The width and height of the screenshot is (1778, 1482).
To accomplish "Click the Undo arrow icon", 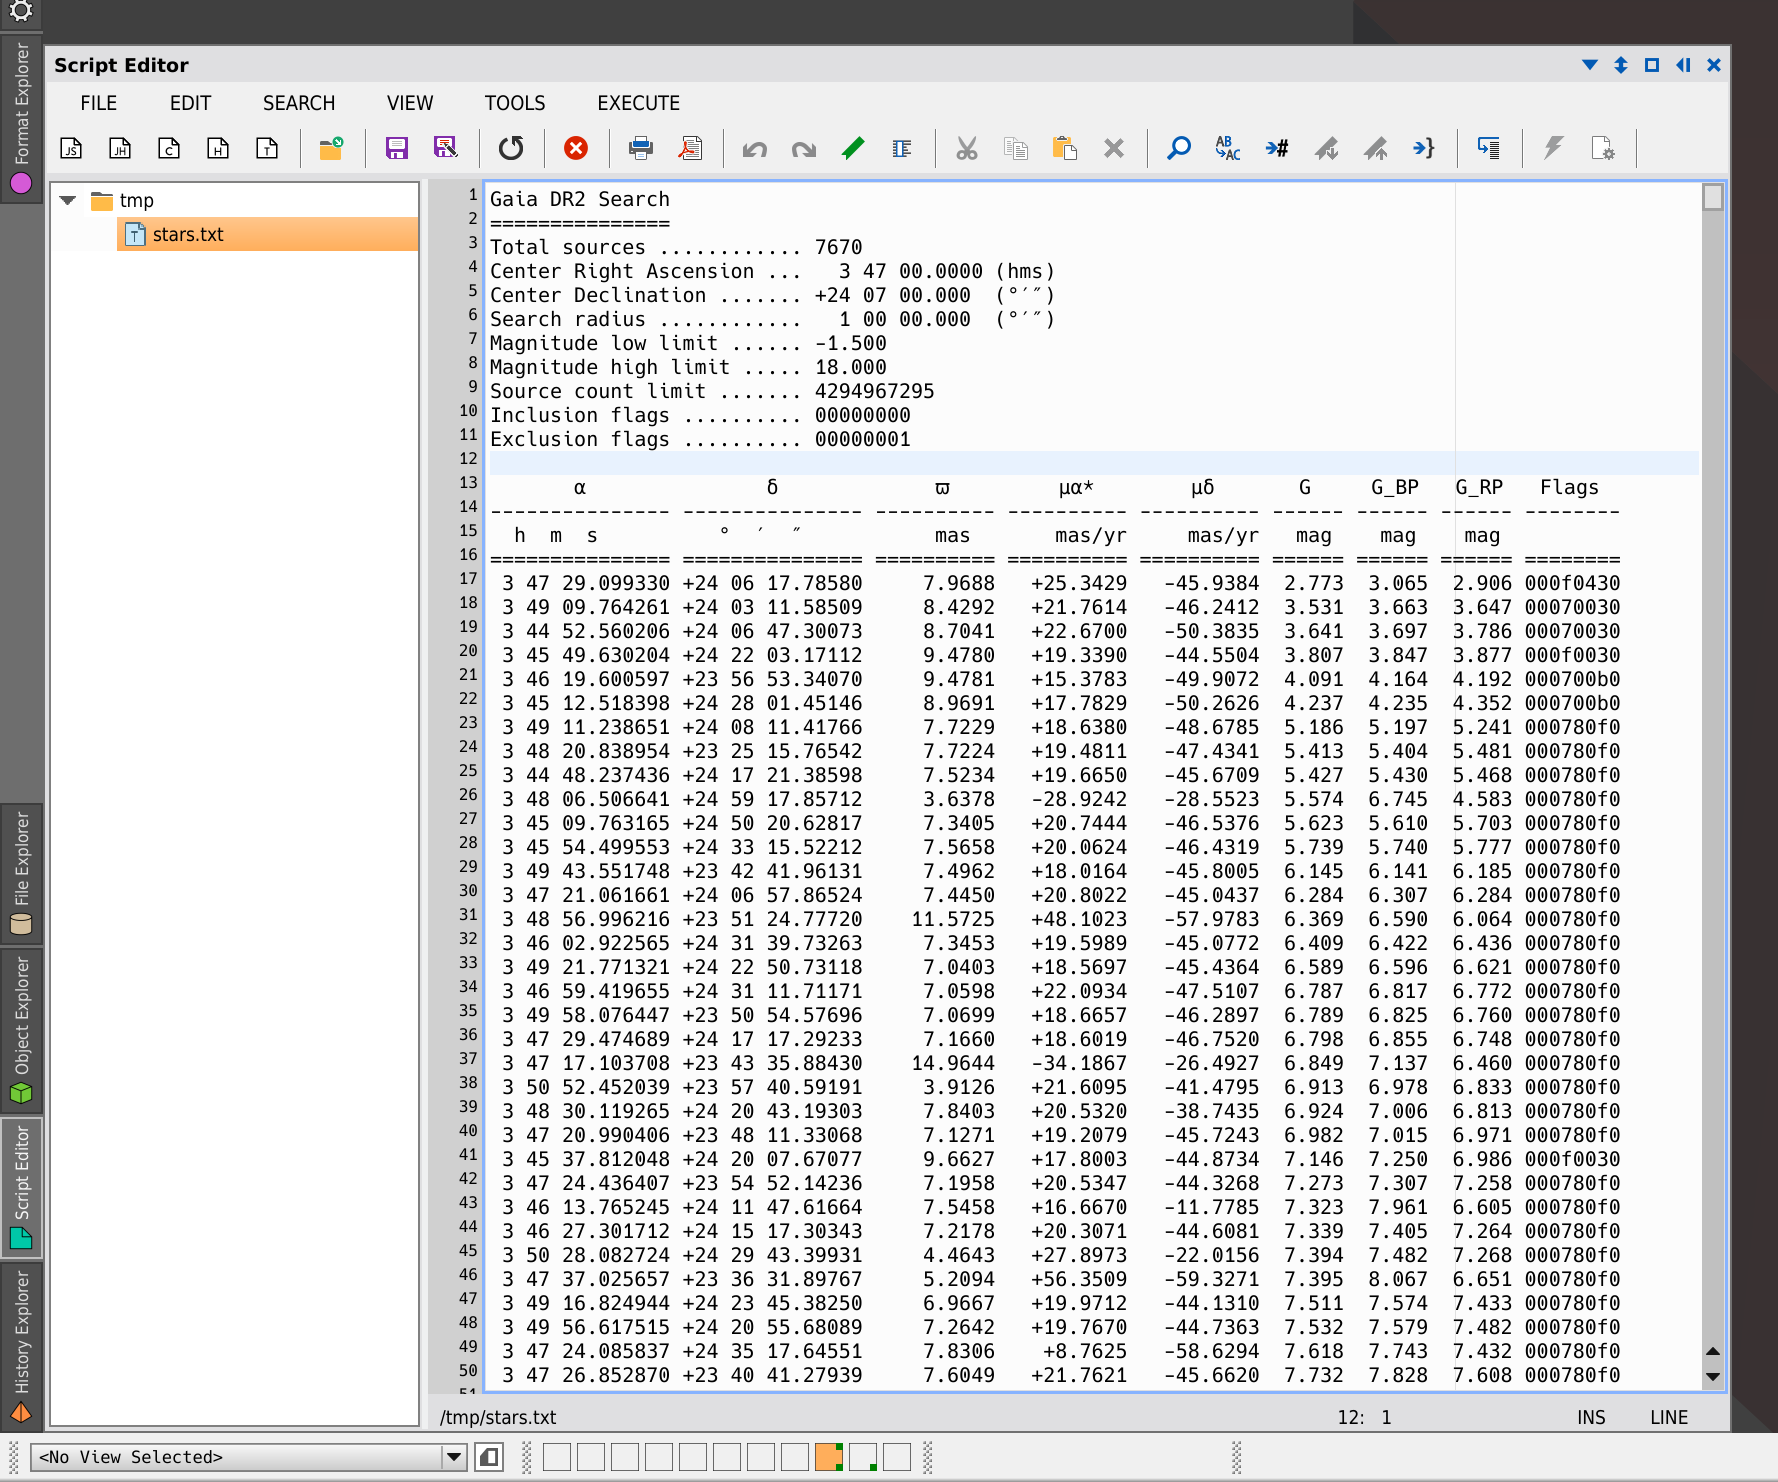I will [x=755, y=149].
